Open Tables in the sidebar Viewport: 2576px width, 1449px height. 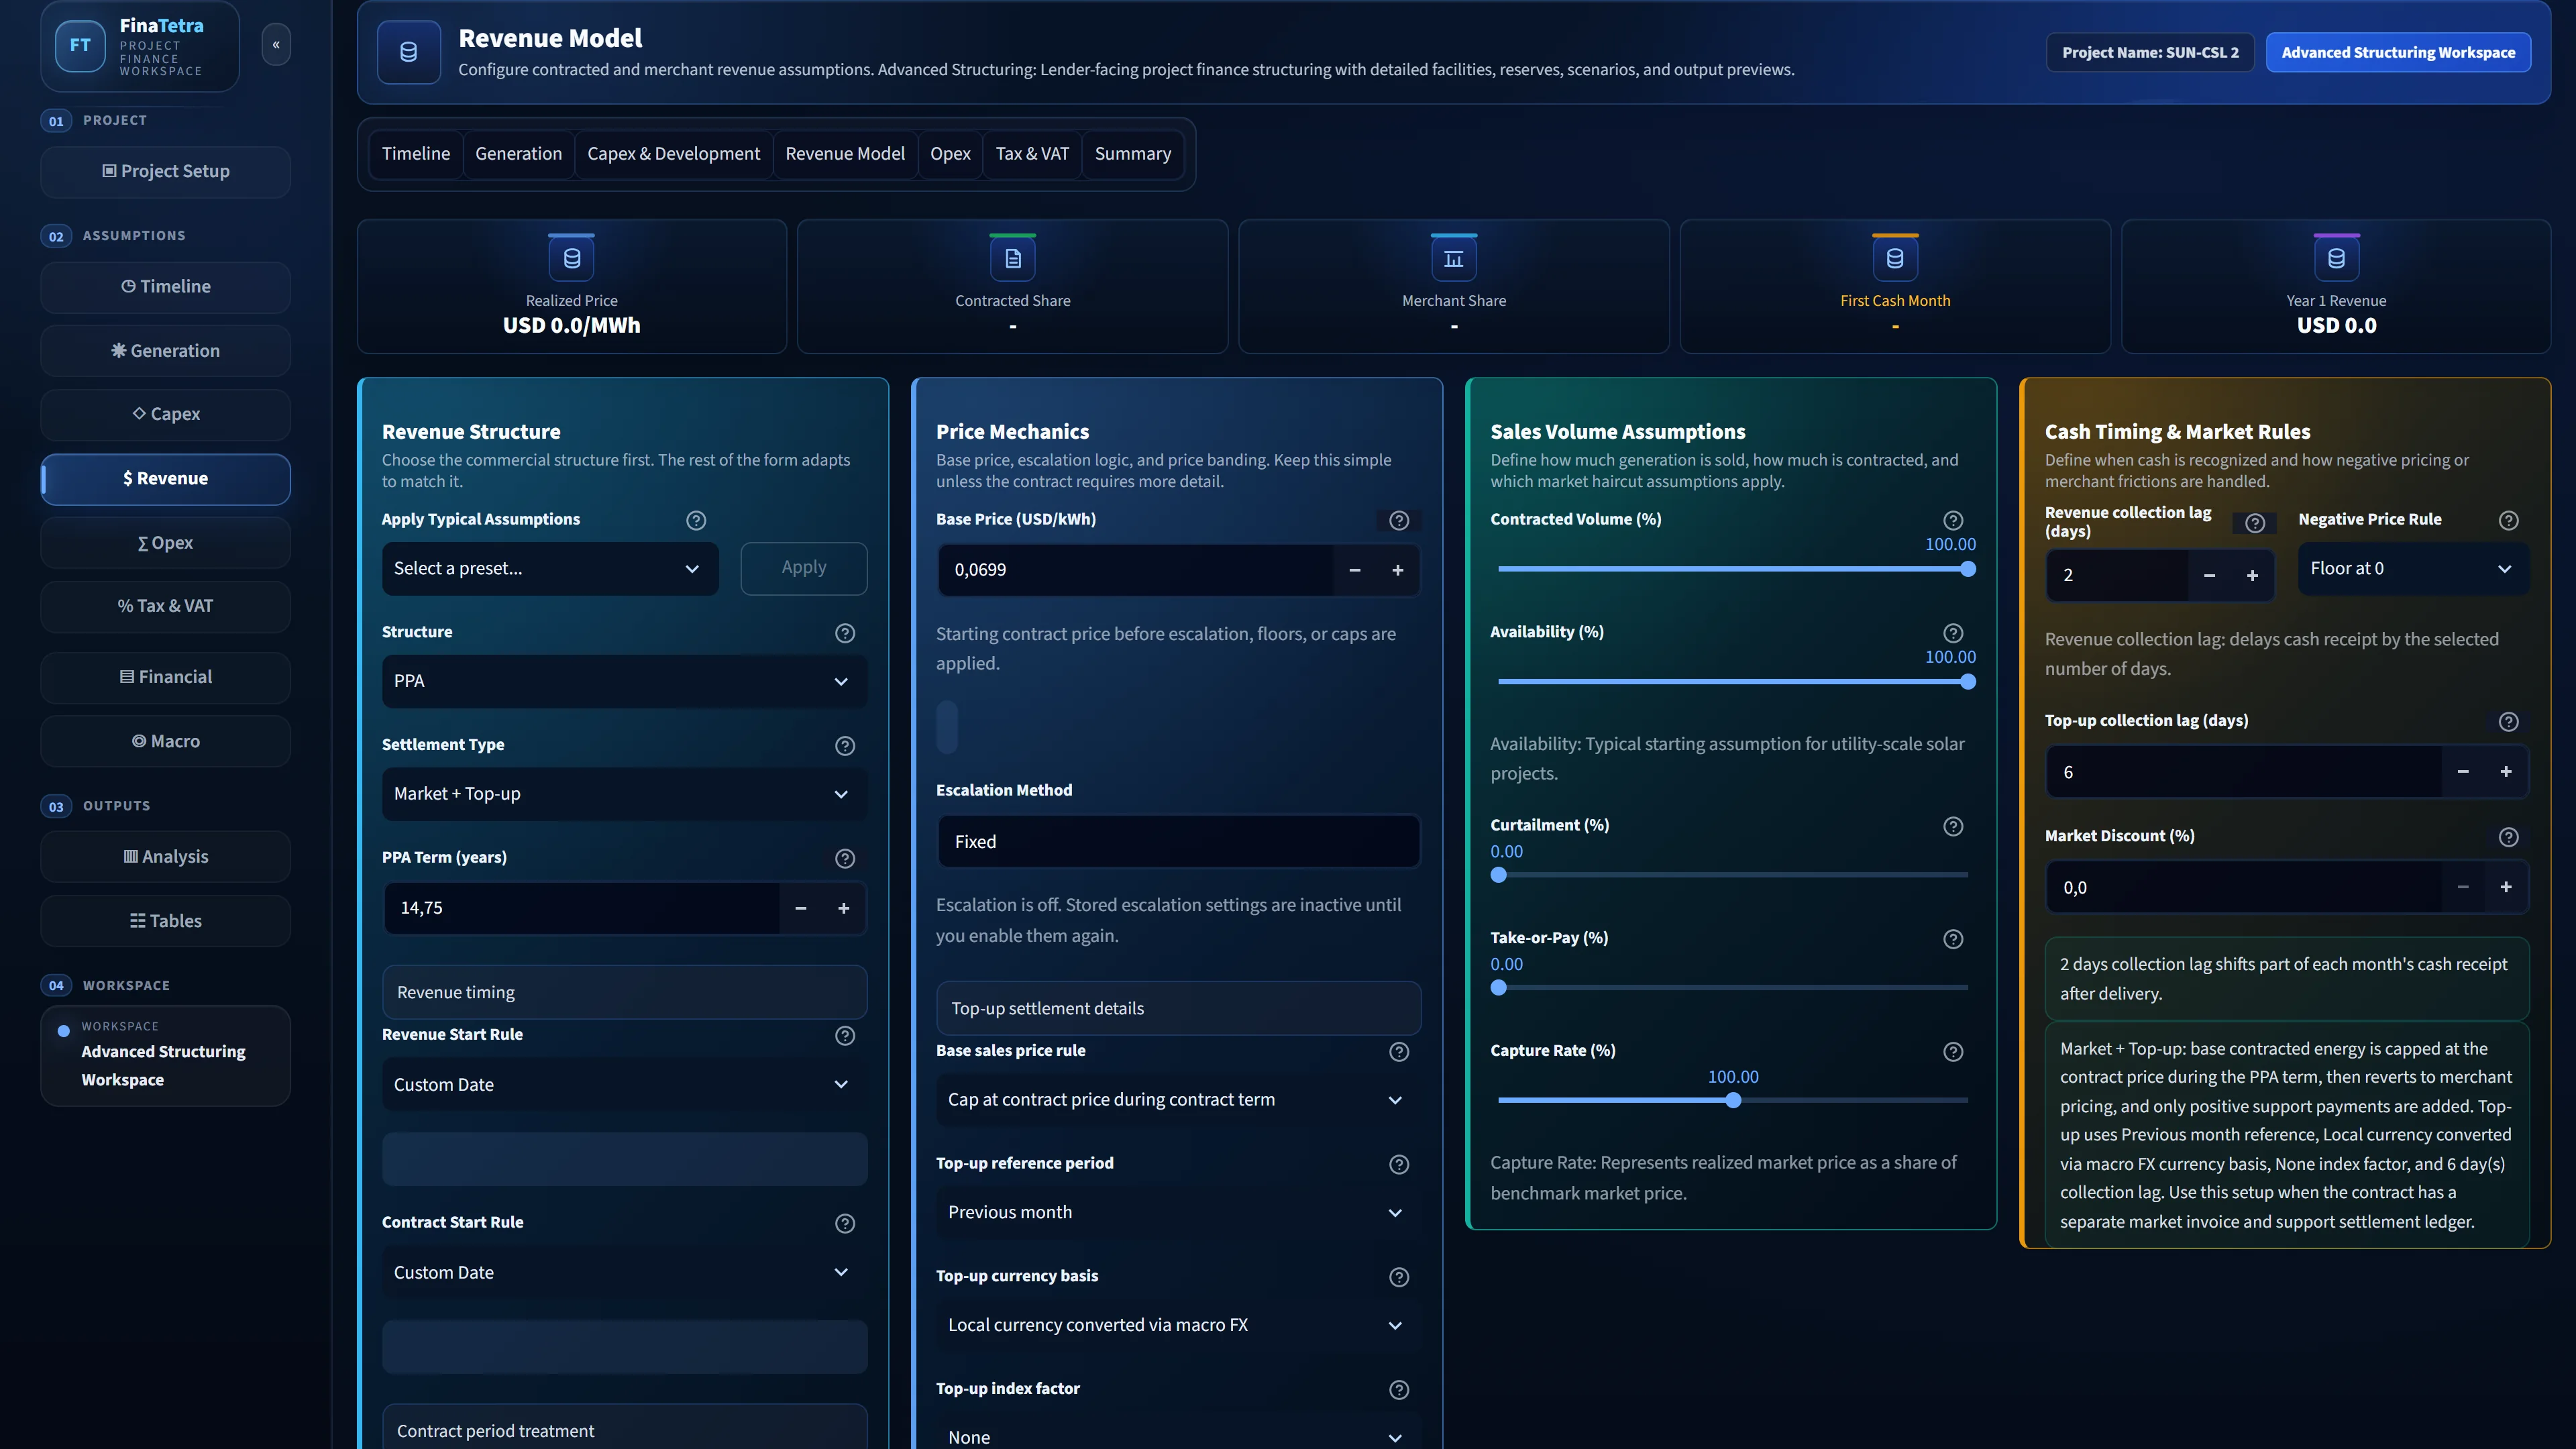(x=166, y=922)
